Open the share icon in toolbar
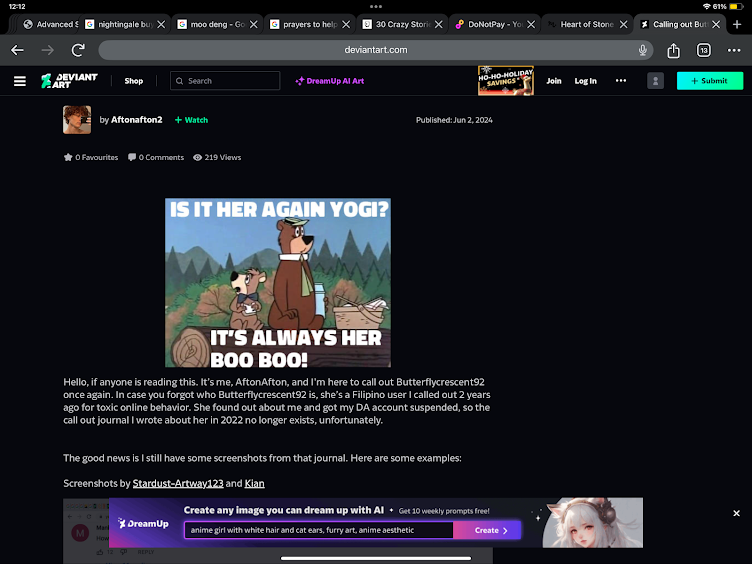The height and width of the screenshot is (564, 752). pos(673,50)
